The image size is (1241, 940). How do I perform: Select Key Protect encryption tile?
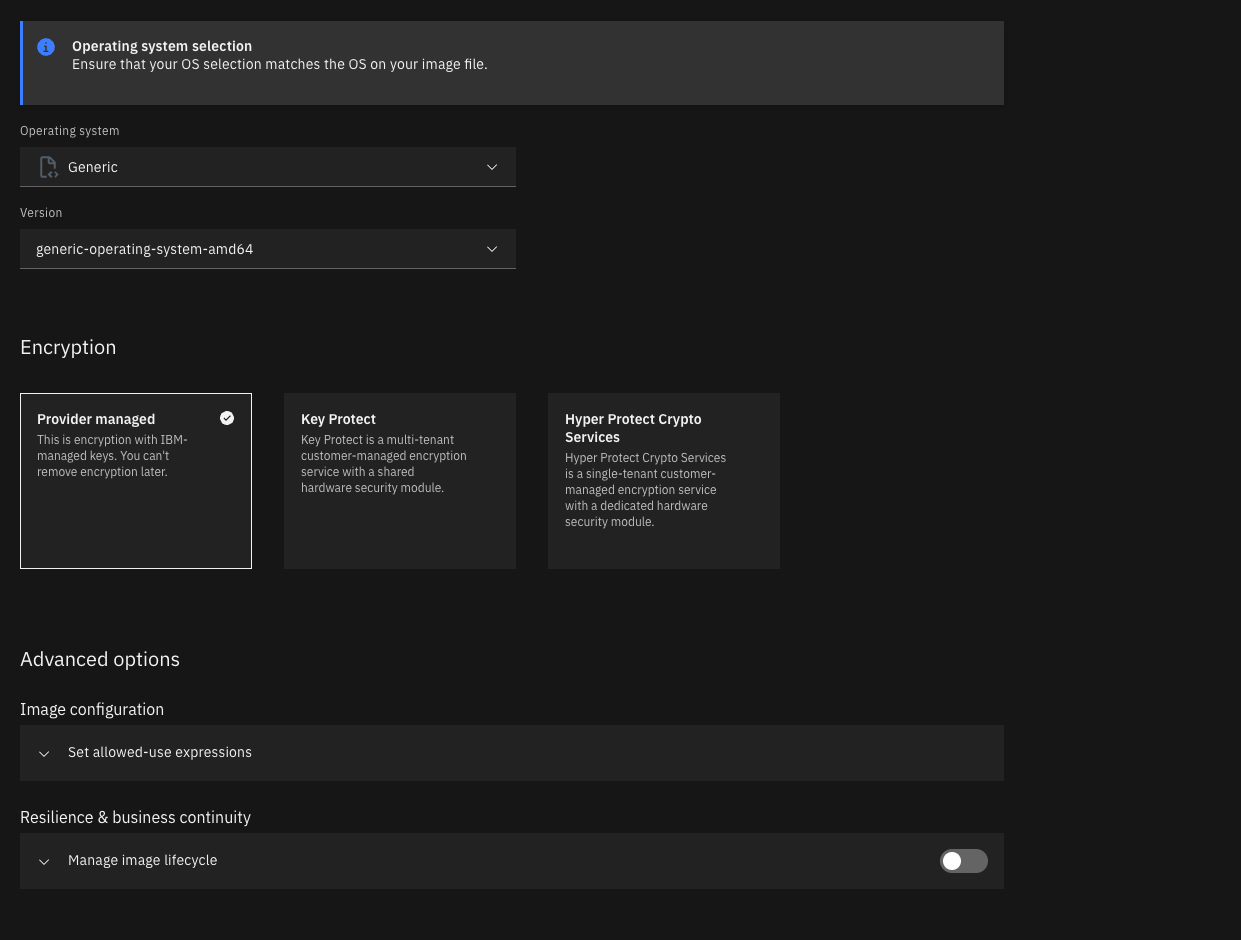[x=399, y=481]
